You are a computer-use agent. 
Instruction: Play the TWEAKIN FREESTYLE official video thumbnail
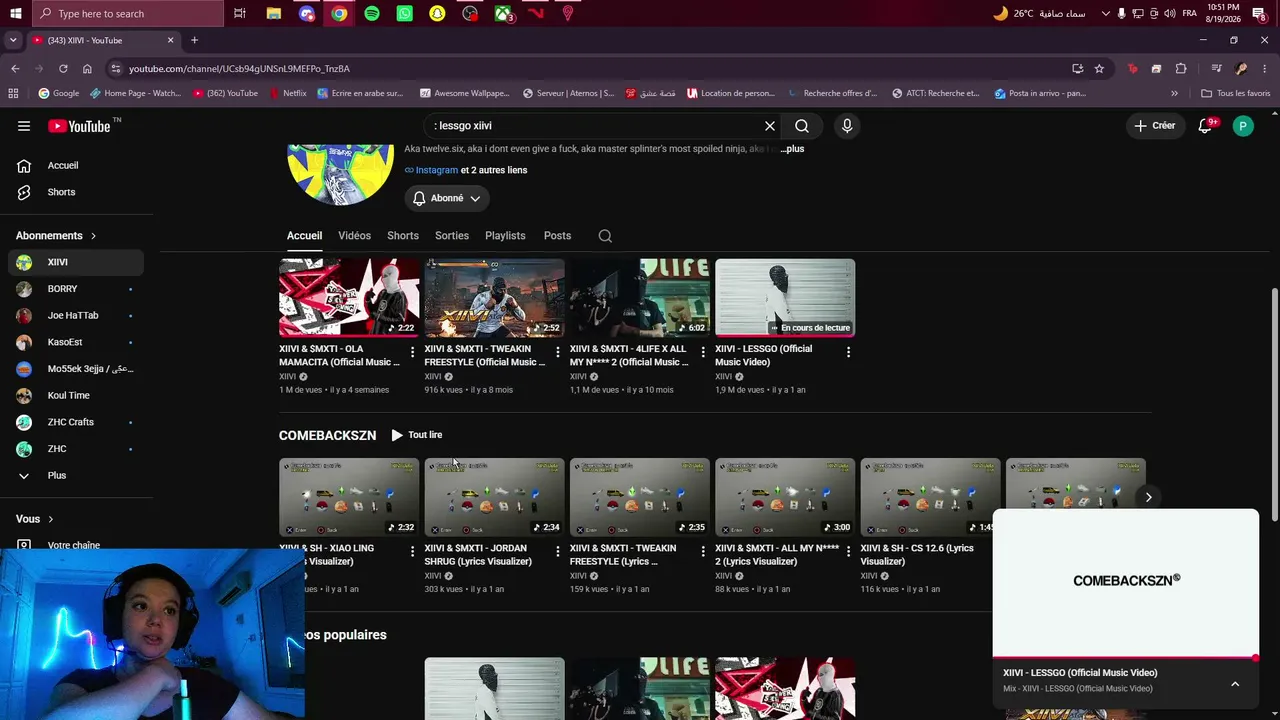(x=494, y=298)
